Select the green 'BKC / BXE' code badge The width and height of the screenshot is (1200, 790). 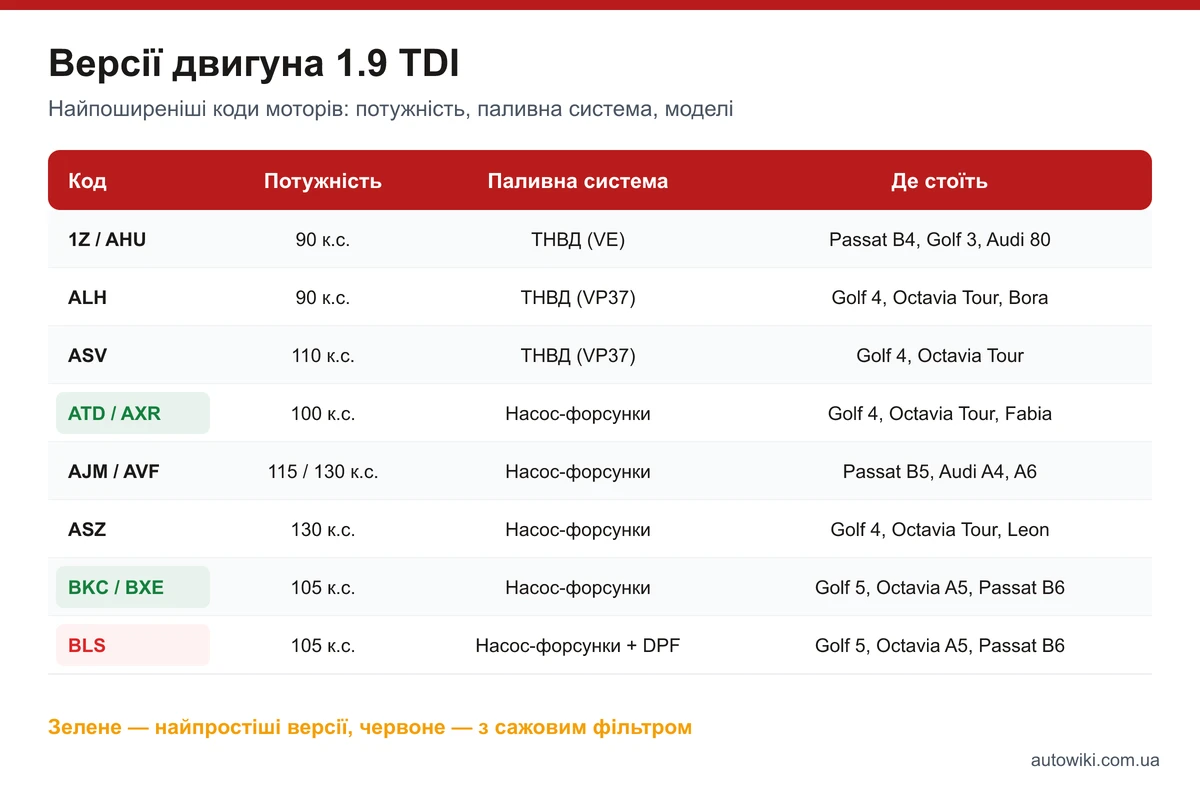click(133, 587)
